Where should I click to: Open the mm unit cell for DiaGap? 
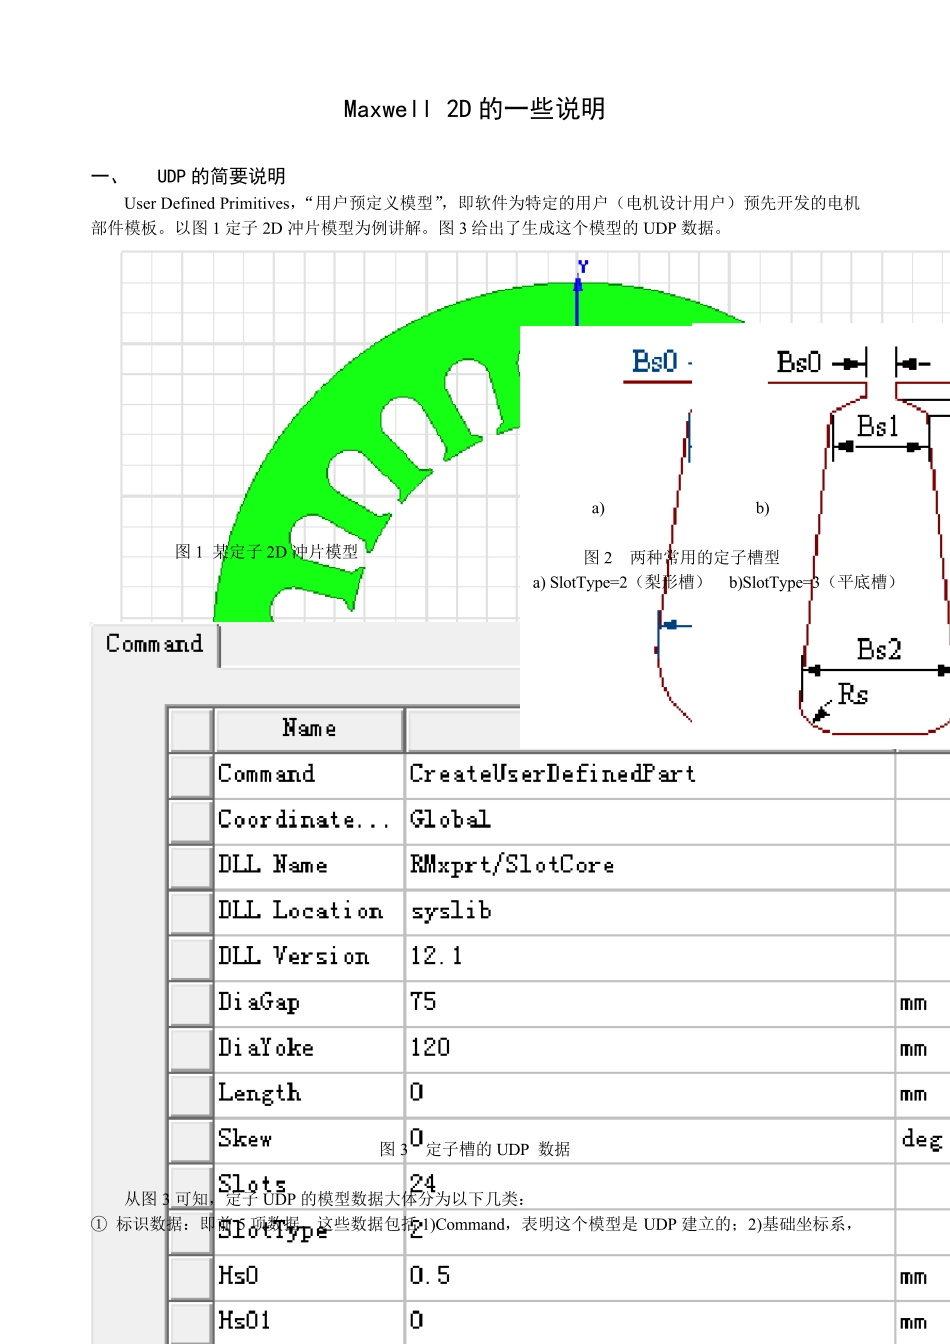(919, 1003)
